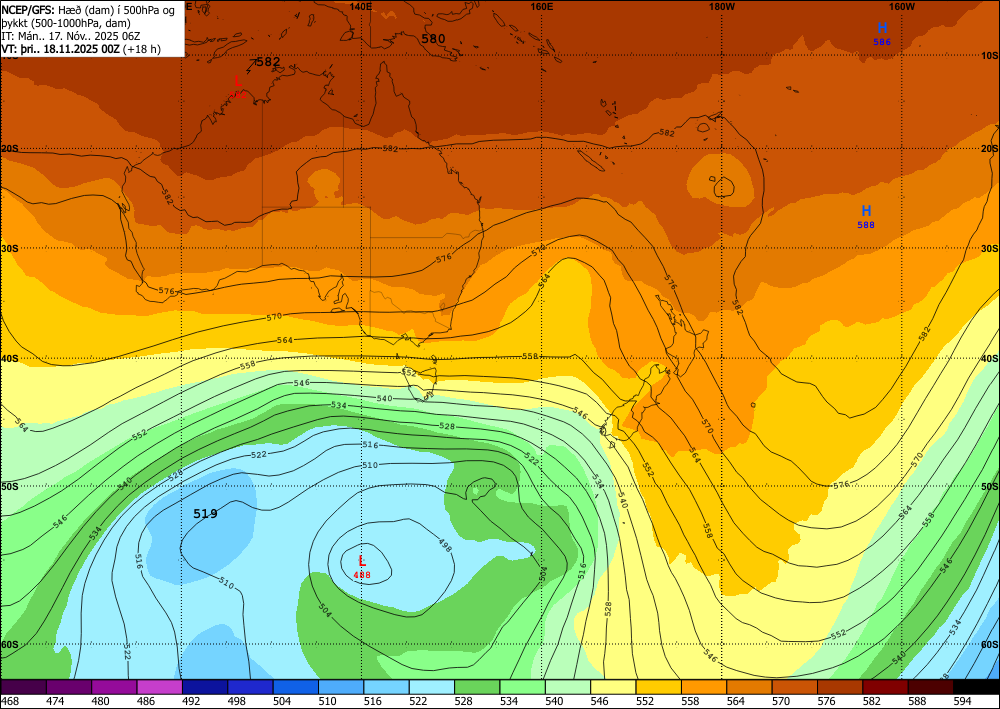Screen dimensions: 1000x709
Task: Click the 60S label on the left edge
Action: click(x=10, y=645)
